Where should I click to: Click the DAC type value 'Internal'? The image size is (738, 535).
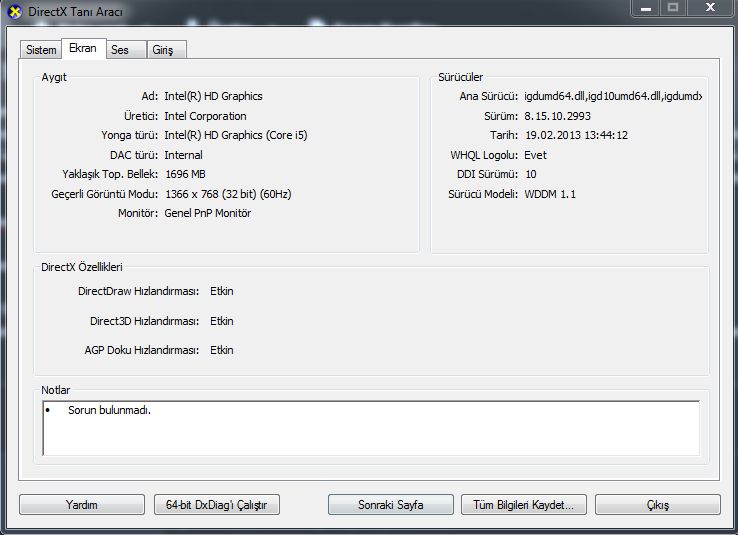(x=183, y=155)
